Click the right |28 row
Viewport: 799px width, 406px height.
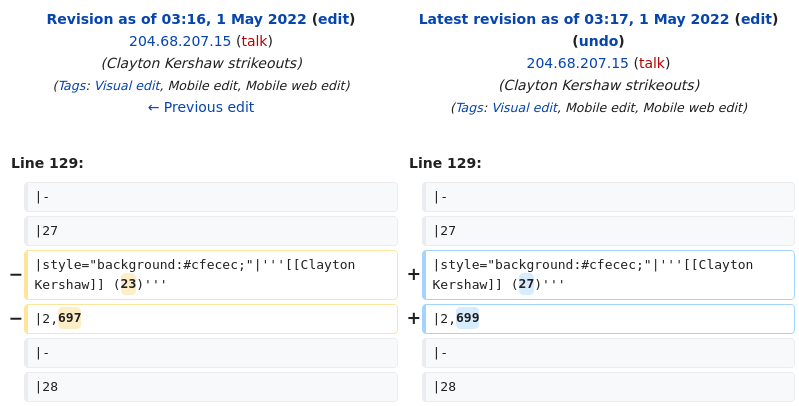[x=608, y=387]
